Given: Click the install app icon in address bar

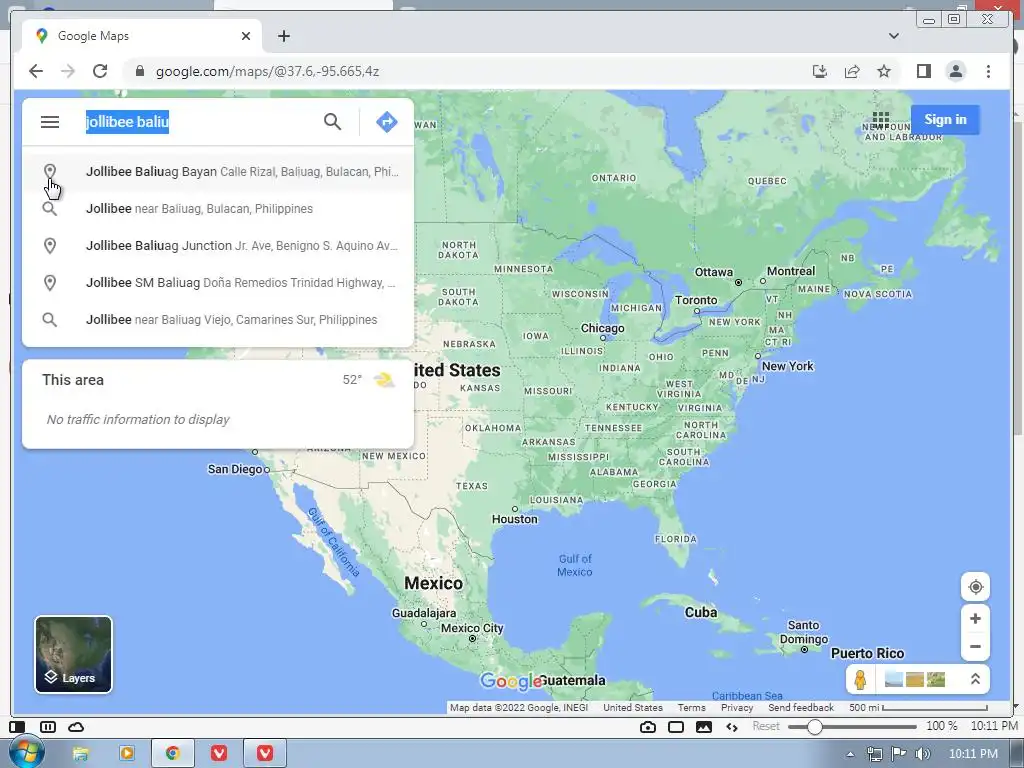Looking at the screenshot, I should coord(820,71).
